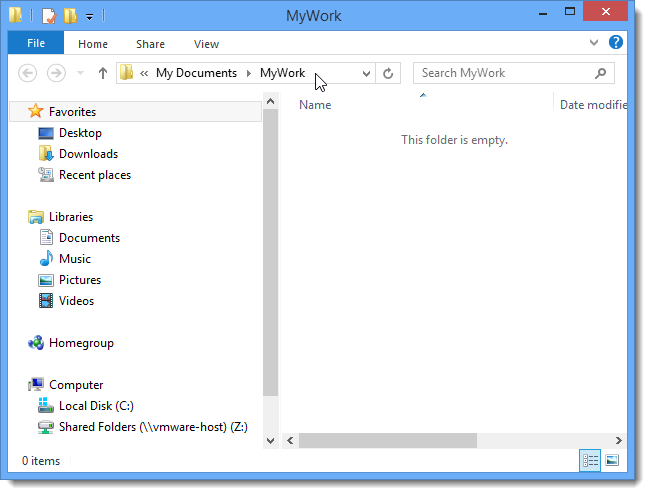Viewport: 650px width, 495px height.
Task: Open Shared Folders (\\vmware-host) (Z:)
Action: (x=153, y=427)
